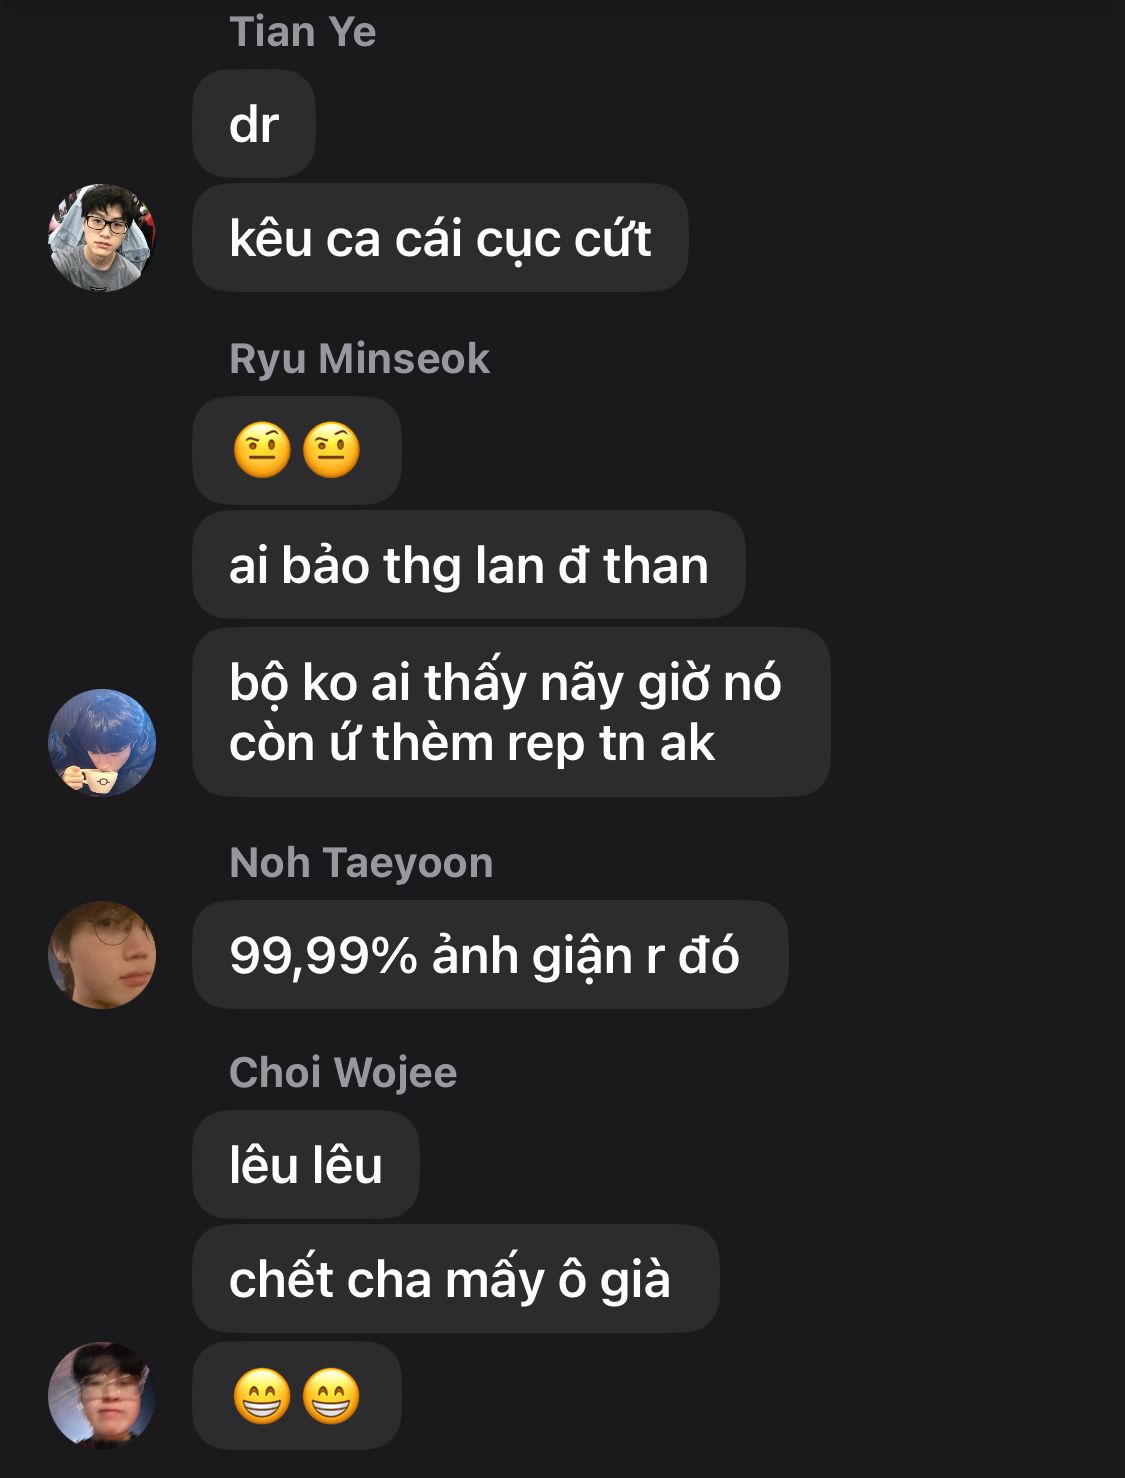Tap the second grinning emoji
The image size is (1125, 1478).
(x=331, y=1395)
